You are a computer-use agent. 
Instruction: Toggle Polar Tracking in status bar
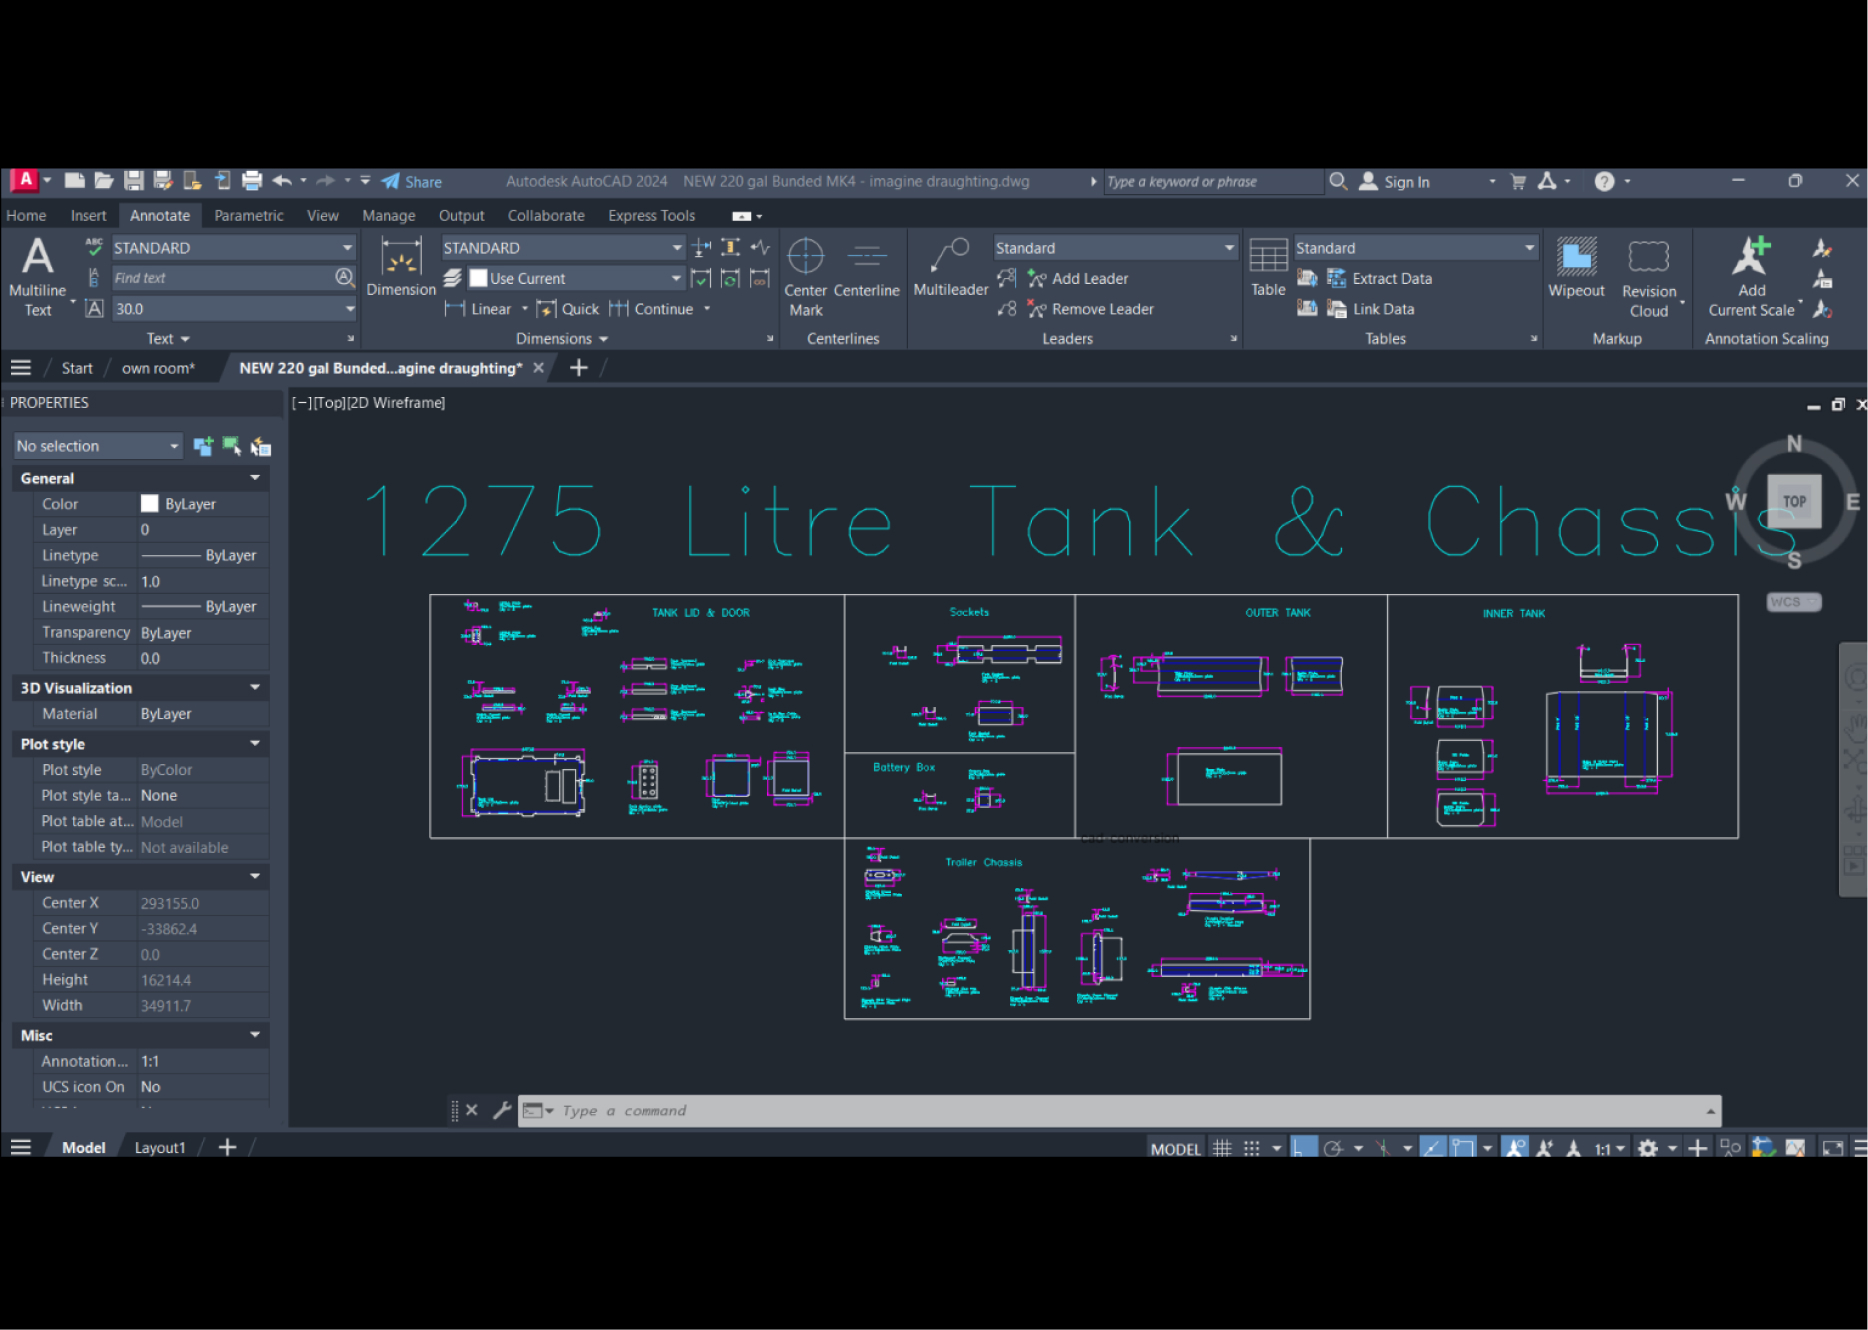[x=1333, y=1148]
